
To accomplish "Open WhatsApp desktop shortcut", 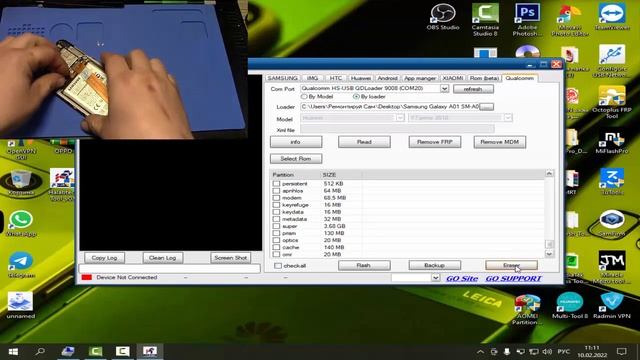I will pos(21,224).
